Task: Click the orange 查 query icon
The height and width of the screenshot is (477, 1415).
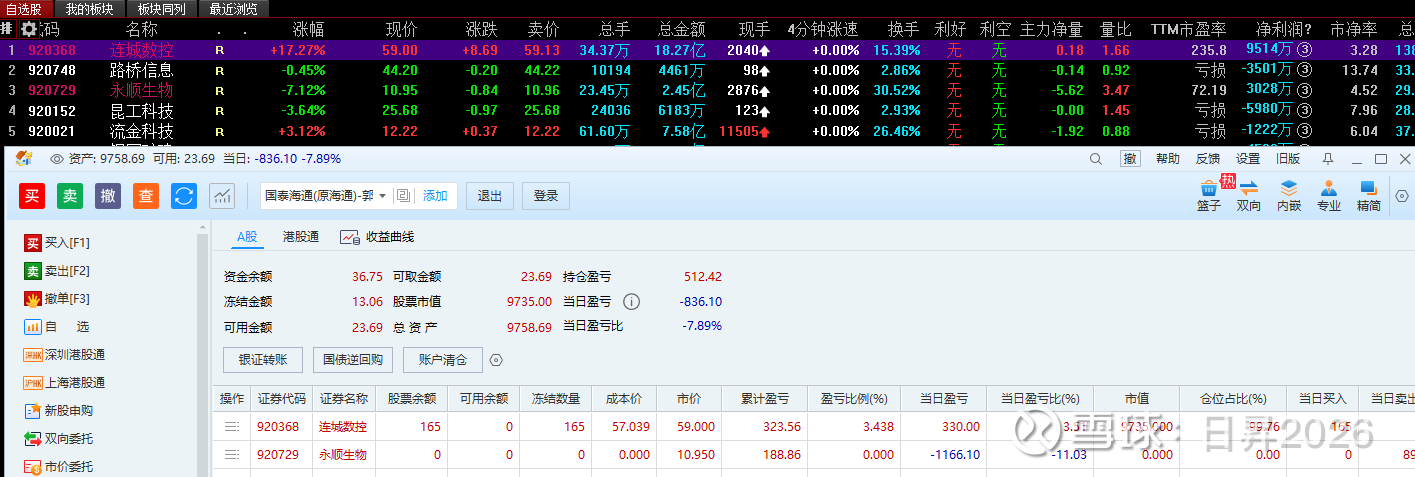Action: (146, 196)
